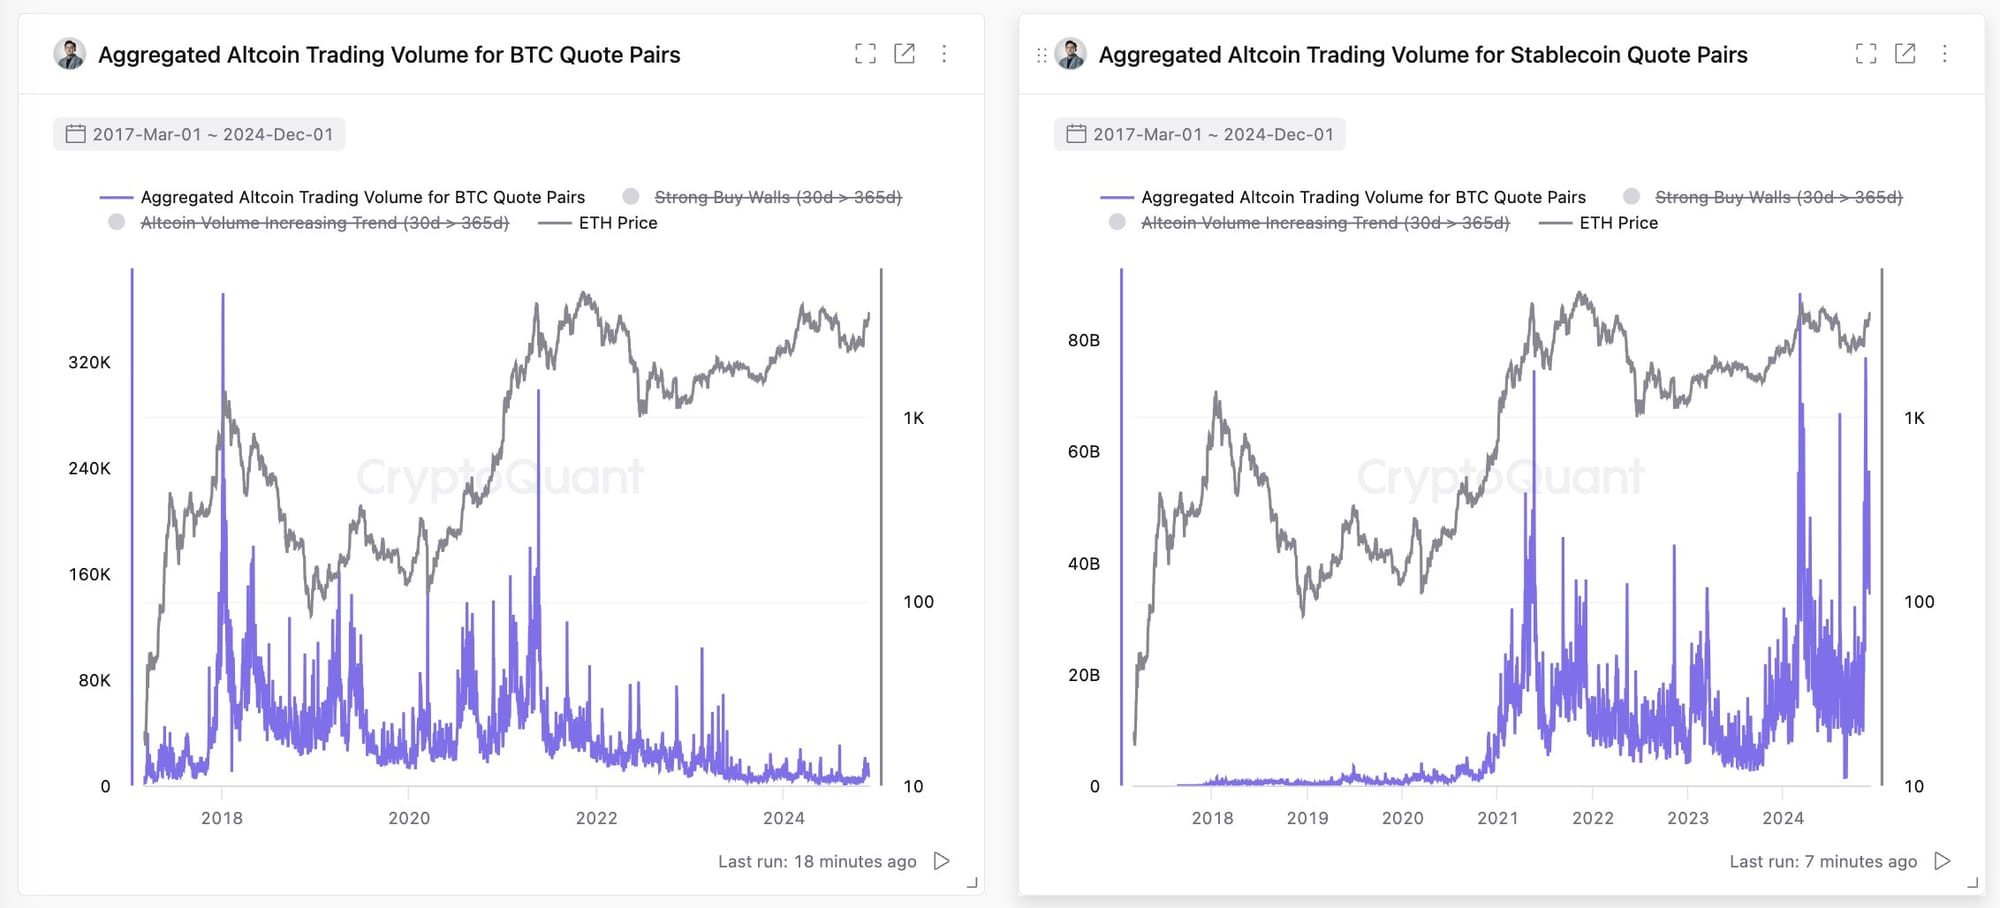2000x908 pixels.
Task: Open the profile menu via Stablecoin chart avatar
Action: pyautogui.click(x=1072, y=54)
